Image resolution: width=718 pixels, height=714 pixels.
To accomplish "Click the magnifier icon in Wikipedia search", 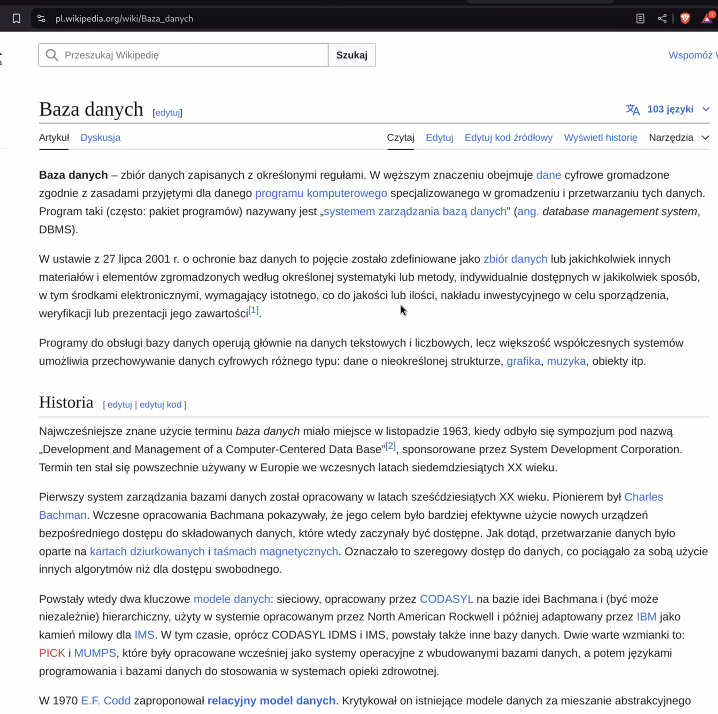I will (52, 55).
